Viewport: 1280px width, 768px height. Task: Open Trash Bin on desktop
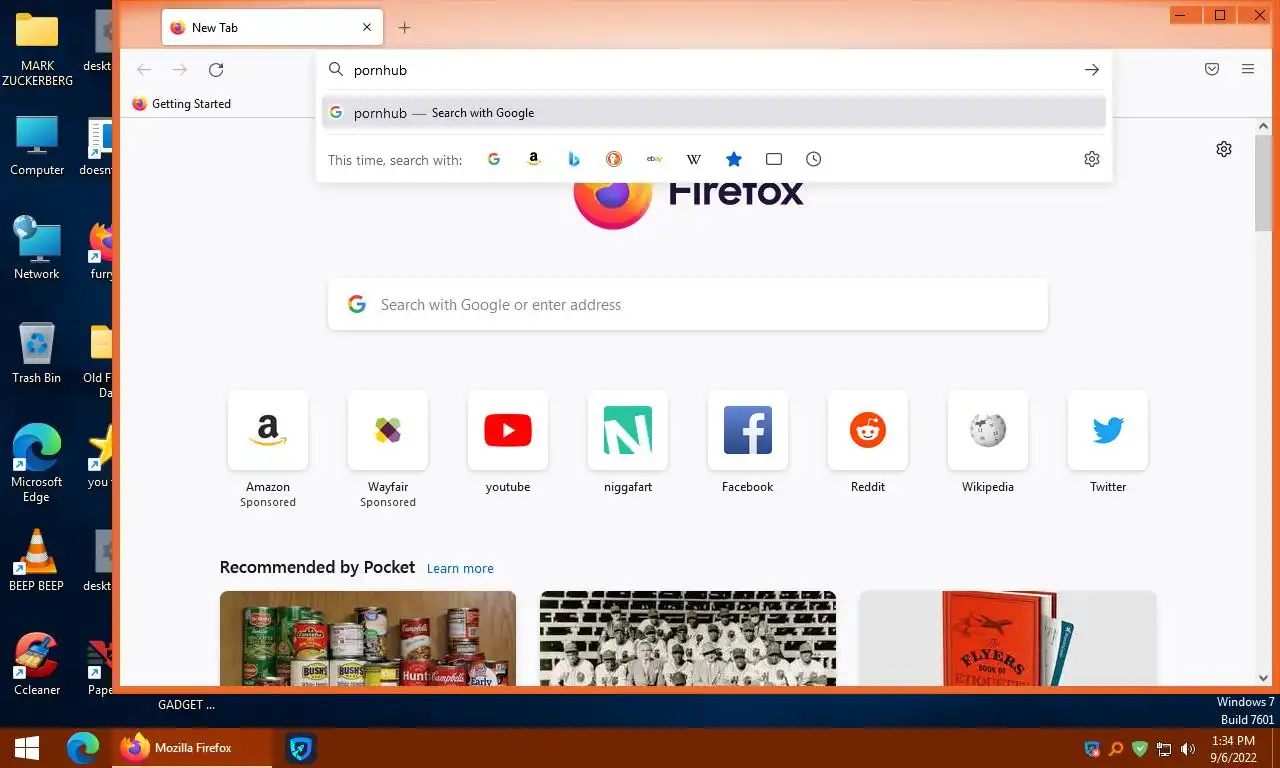tap(37, 353)
